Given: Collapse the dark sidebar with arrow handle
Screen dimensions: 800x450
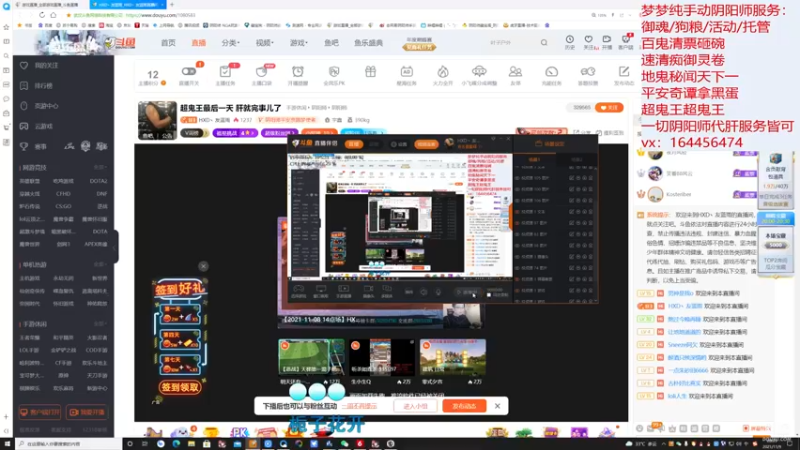Looking at the screenshot, I should (116, 247).
